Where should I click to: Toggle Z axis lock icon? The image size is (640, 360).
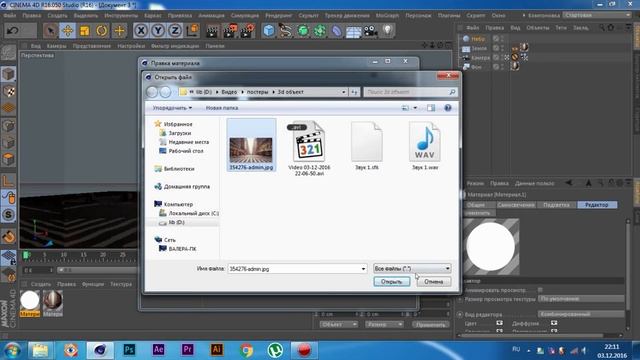pos(175,31)
